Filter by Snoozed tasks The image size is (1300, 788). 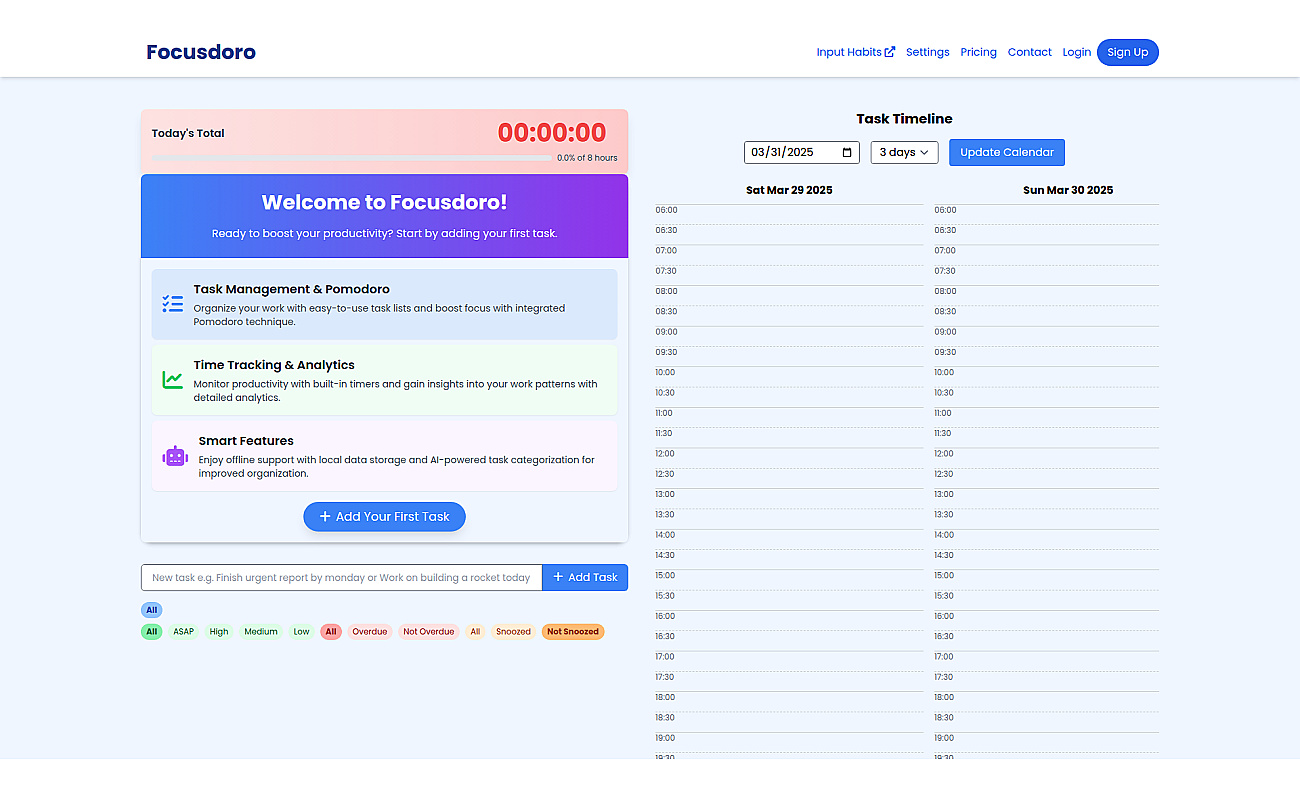click(x=514, y=632)
